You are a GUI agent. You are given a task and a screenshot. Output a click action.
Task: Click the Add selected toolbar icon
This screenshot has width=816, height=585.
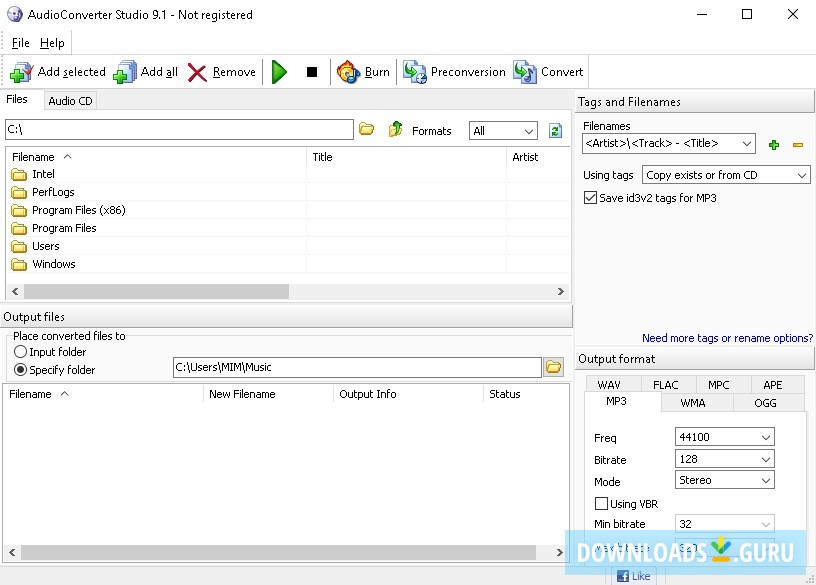(x=21, y=72)
